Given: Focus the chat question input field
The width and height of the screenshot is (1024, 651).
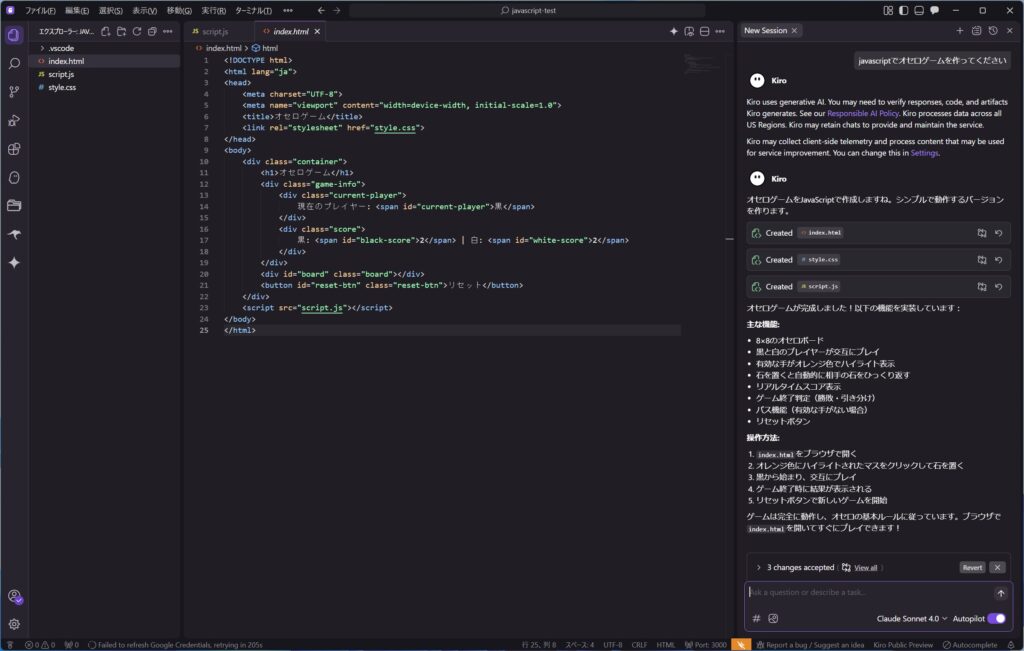Looking at the screenshot, I should [869, 593].
